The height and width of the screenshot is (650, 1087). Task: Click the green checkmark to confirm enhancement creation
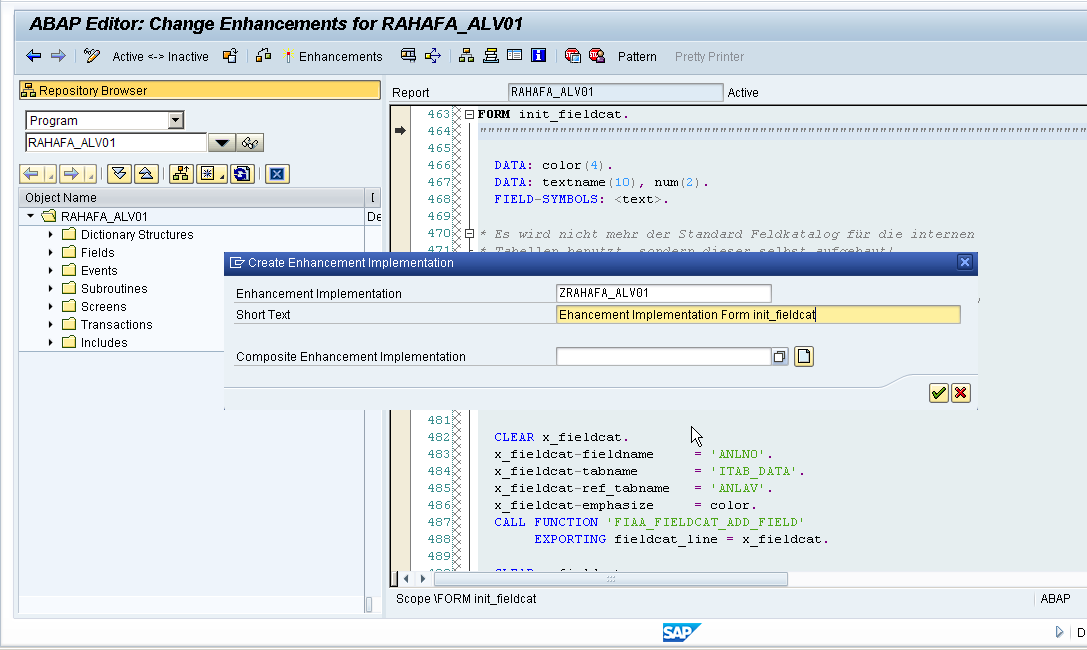(x=938, y=392)
